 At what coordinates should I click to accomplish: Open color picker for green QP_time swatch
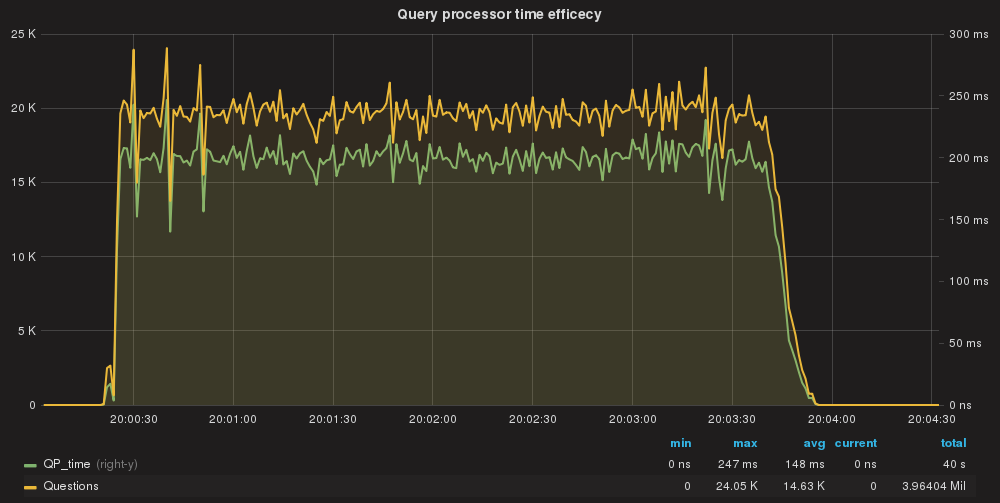click(x=30, y=466)
